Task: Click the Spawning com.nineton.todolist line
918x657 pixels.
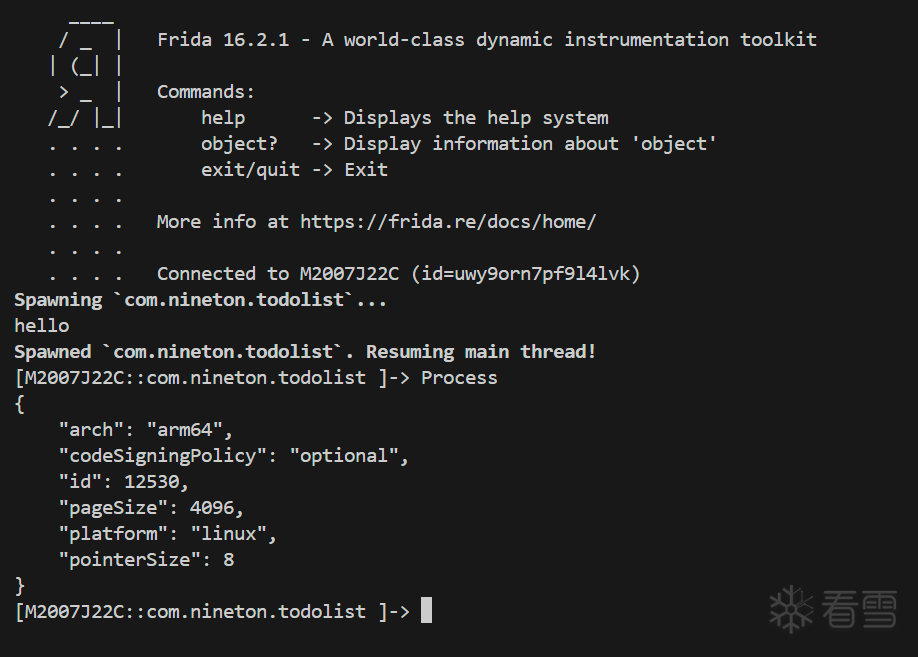Action: tap(200, 300)
